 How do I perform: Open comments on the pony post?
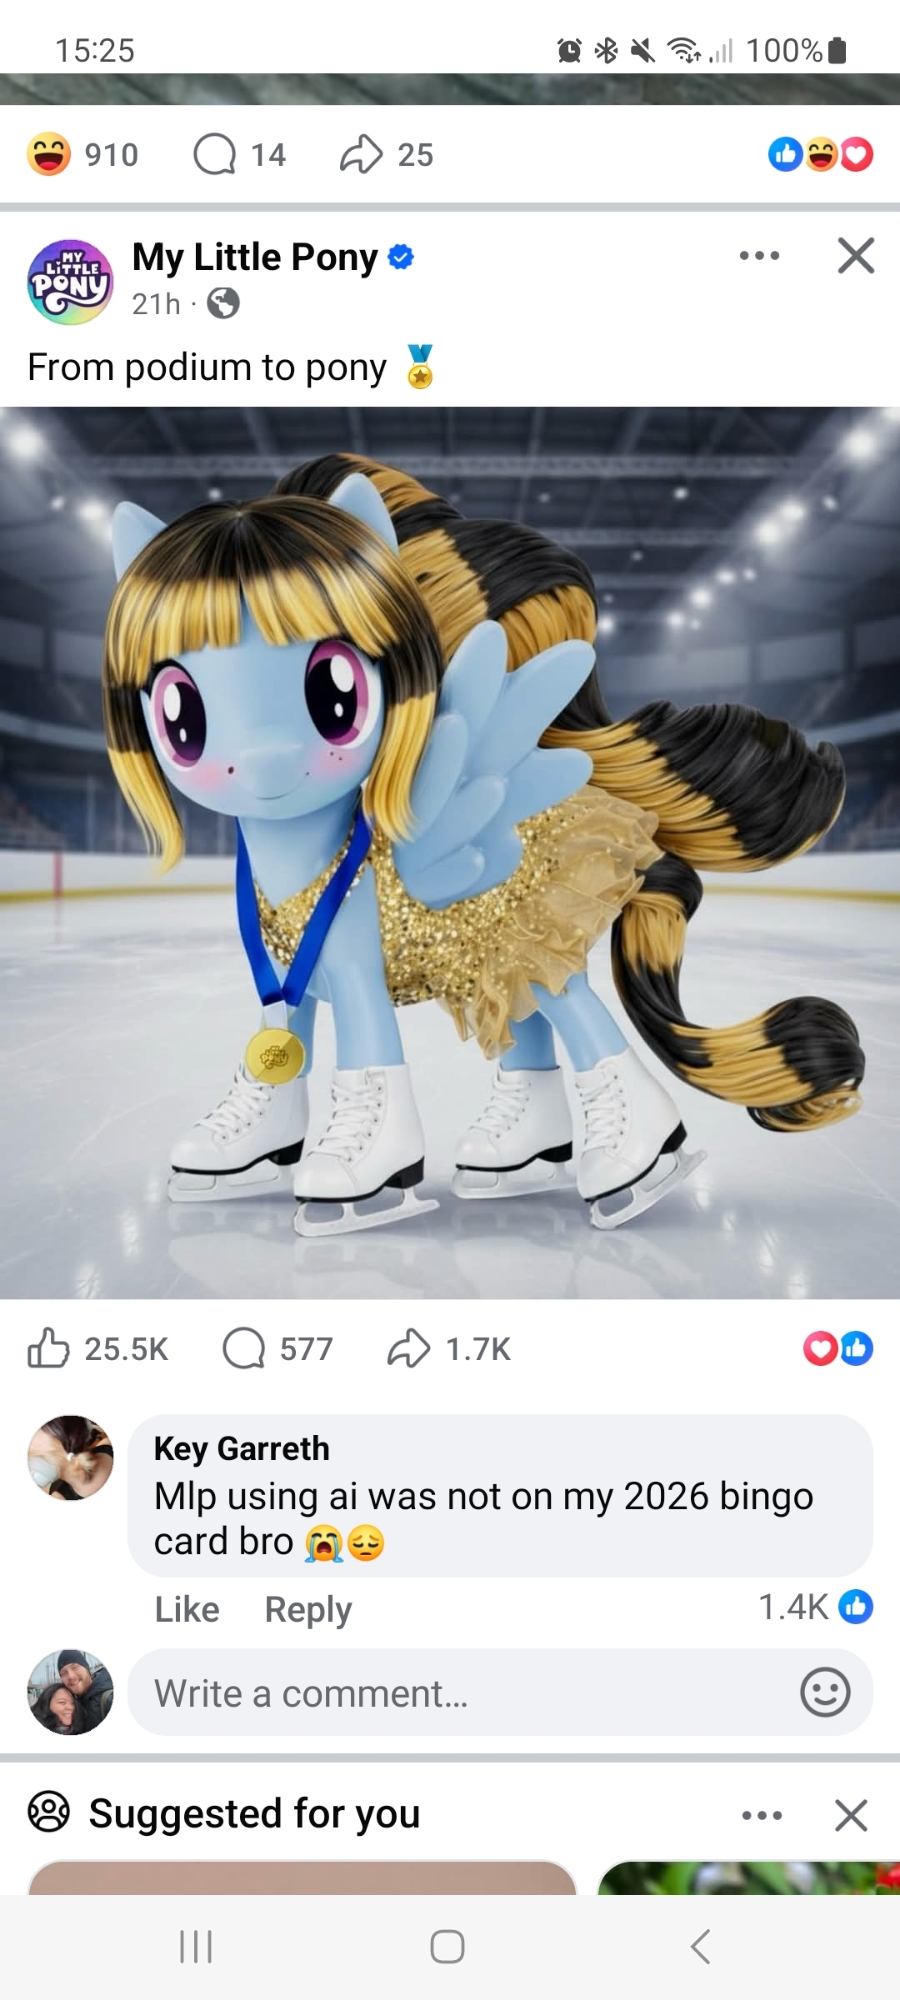[x=277, y=1348]
